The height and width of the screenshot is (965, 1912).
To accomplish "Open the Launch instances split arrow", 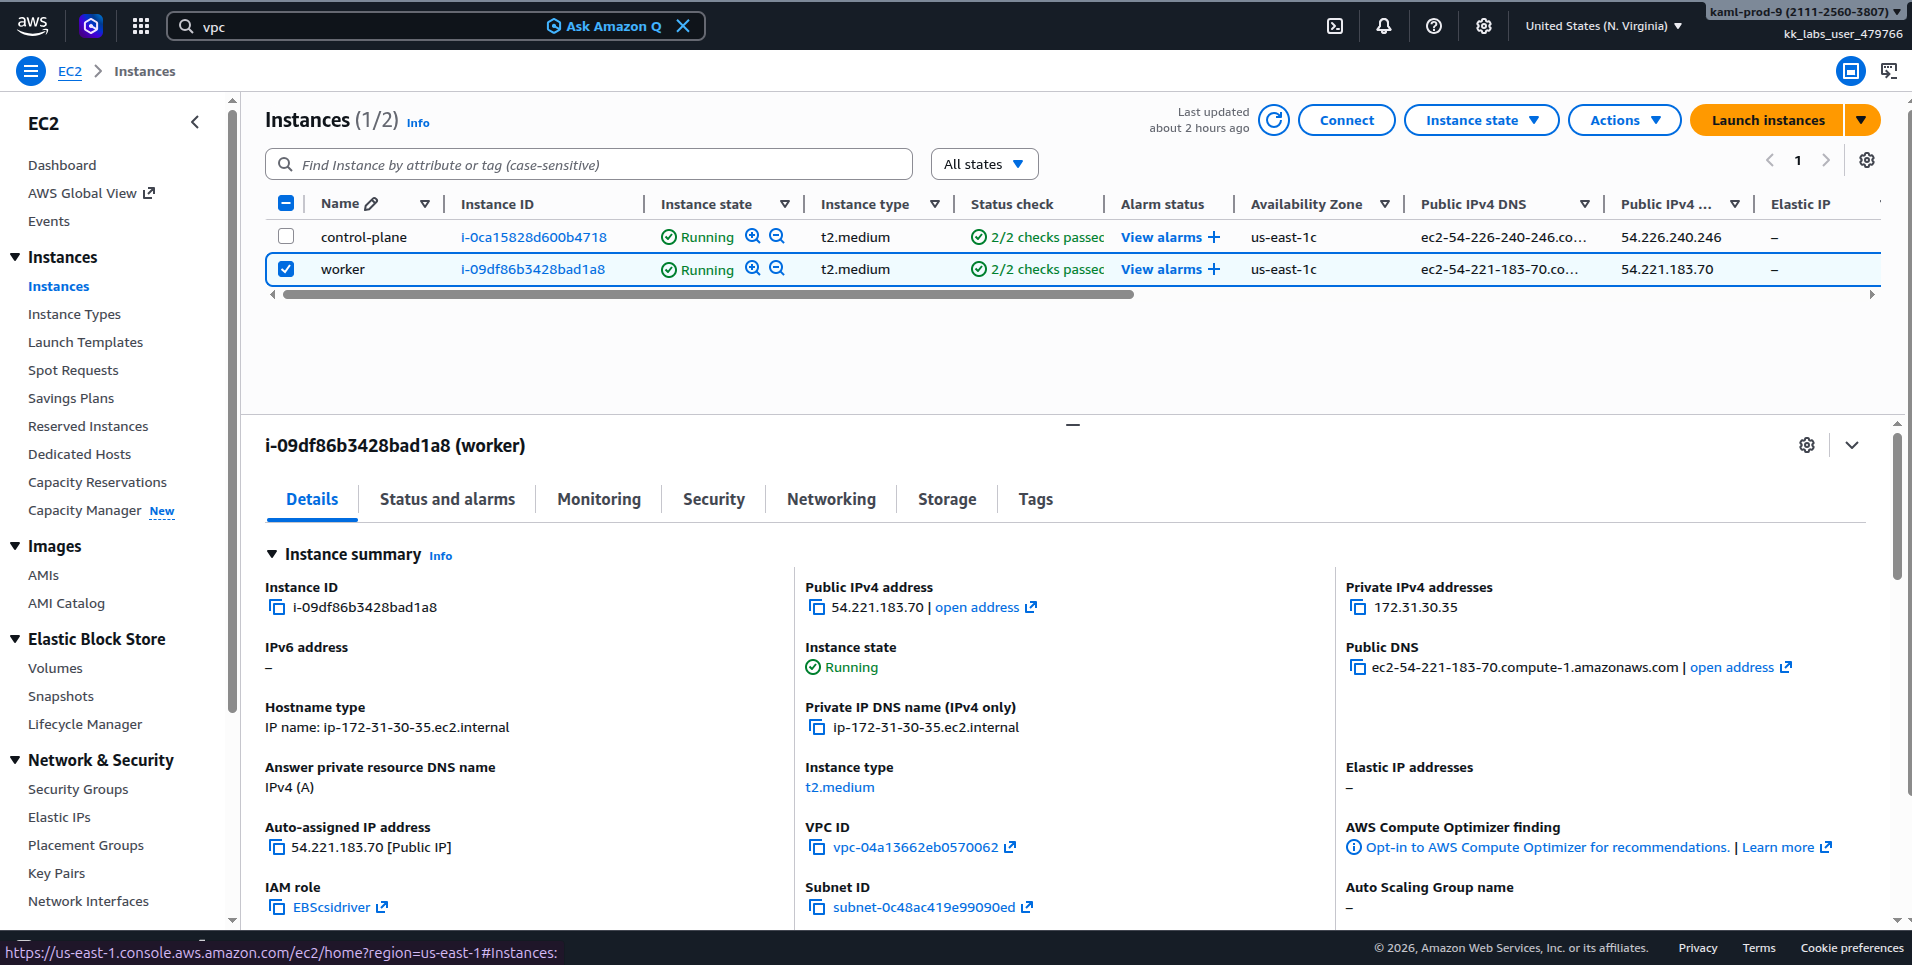I will click(1862, 120).
